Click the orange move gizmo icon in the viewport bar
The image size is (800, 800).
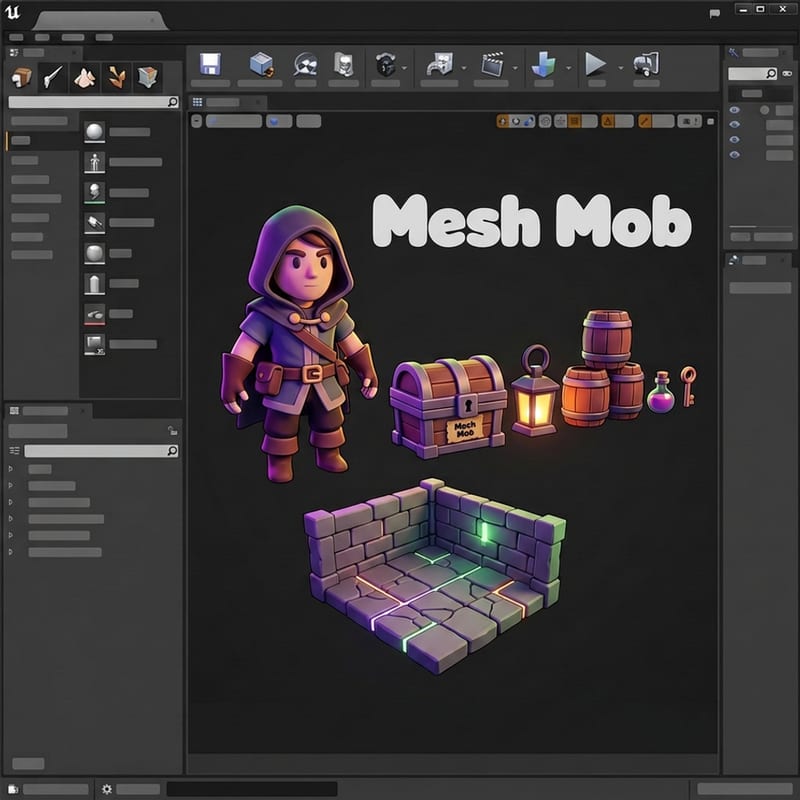(503, 121)
